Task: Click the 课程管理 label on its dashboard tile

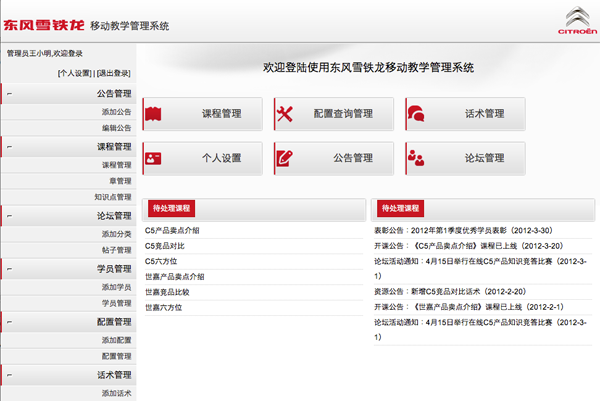Action: pyautogui.click(x=222, y=114)
